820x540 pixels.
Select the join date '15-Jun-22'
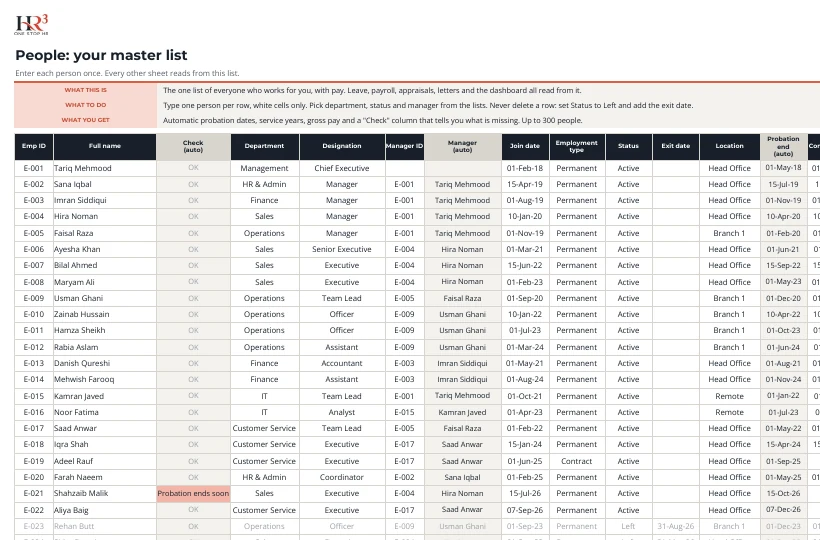pos(525,266)
